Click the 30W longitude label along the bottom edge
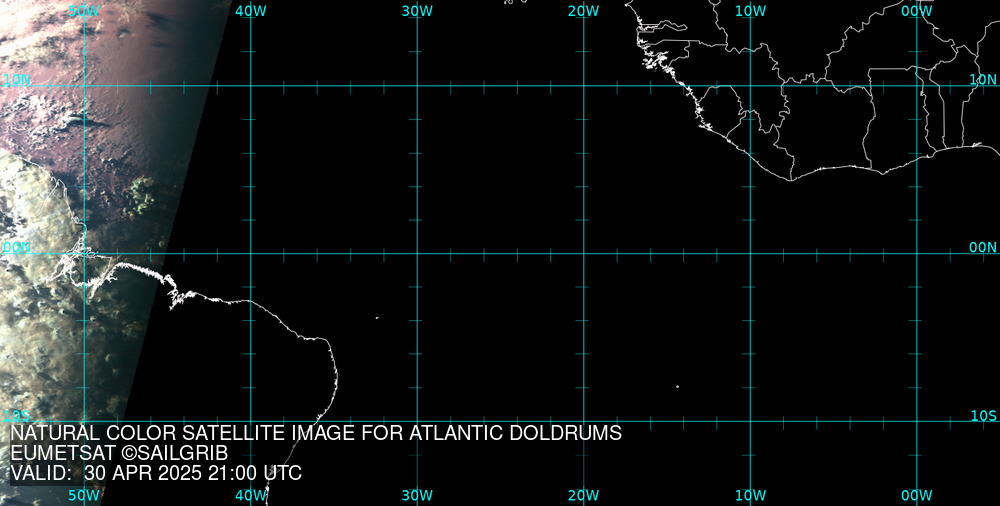Screen dimensions: 1000x506 point(417,495)
